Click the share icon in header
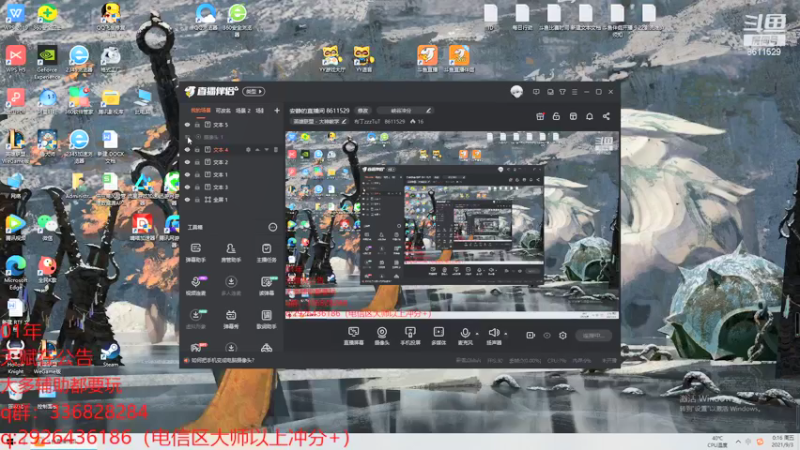Screen dimensions: 800x450 606,116
